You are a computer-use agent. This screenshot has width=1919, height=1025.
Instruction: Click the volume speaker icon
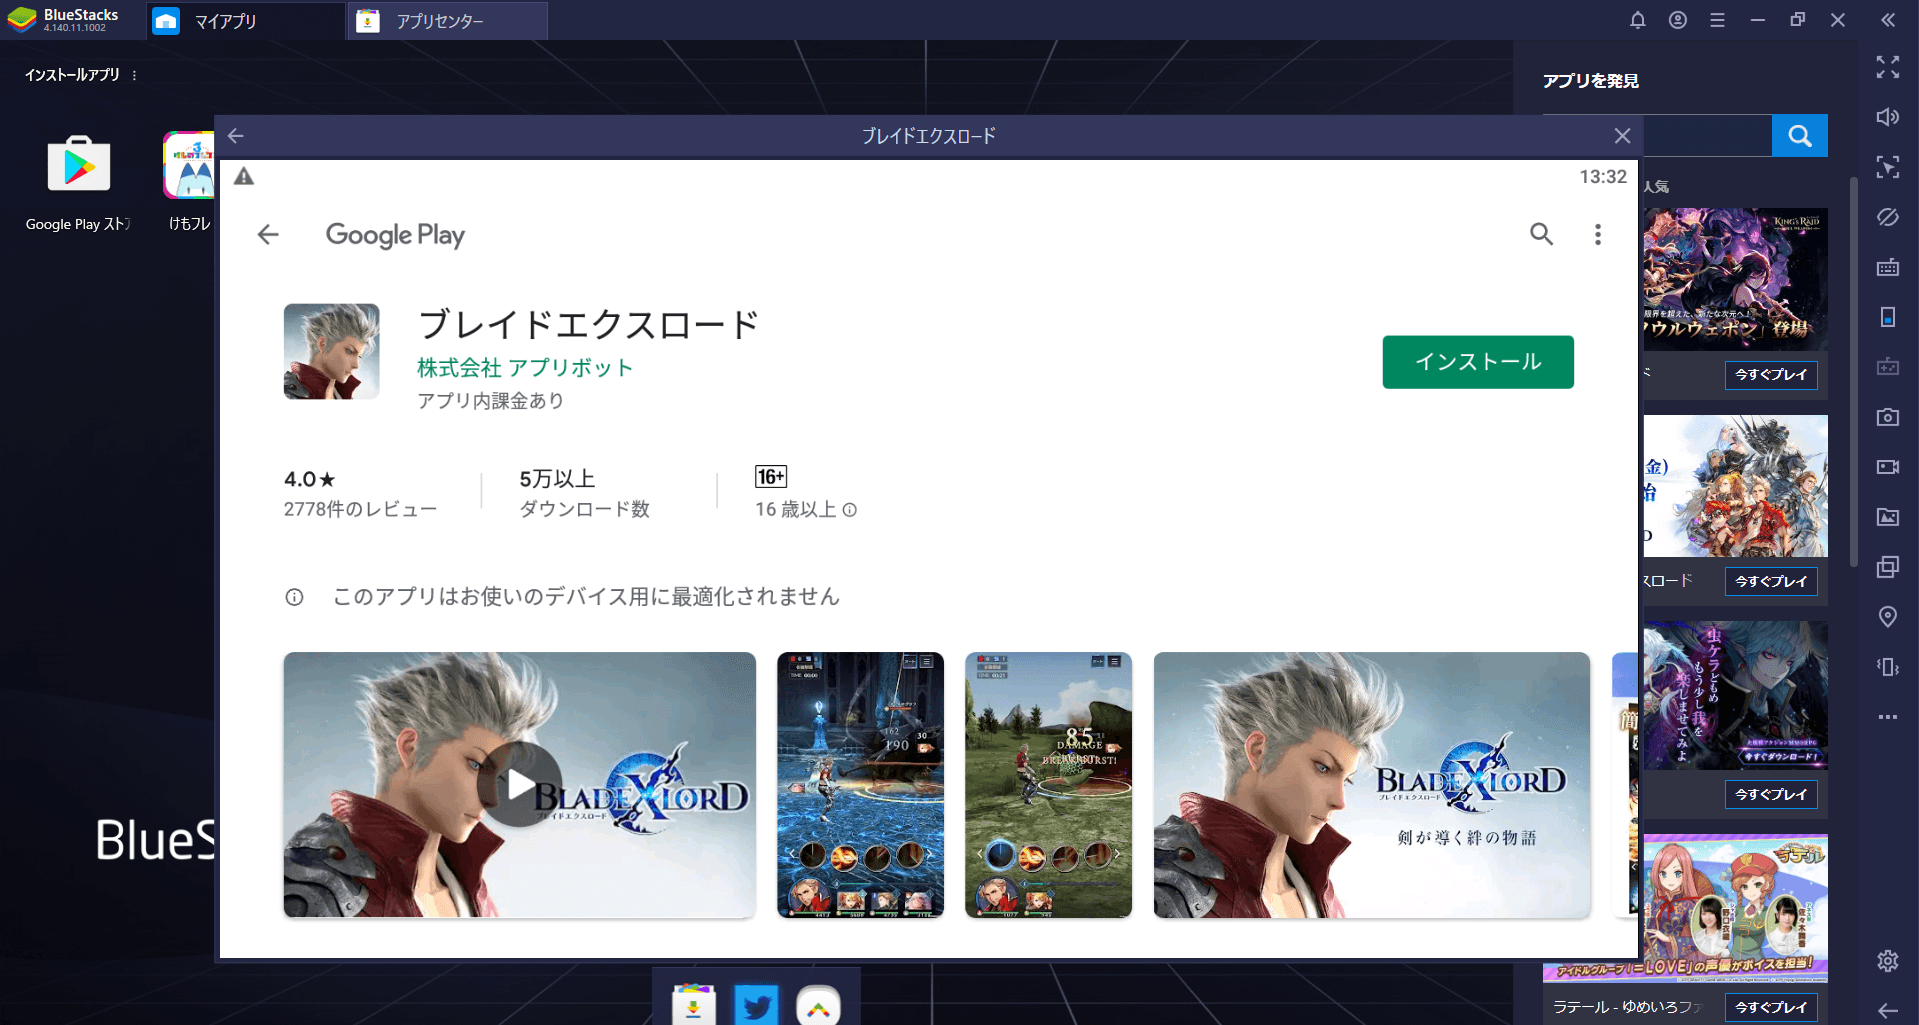(1888, 117)
